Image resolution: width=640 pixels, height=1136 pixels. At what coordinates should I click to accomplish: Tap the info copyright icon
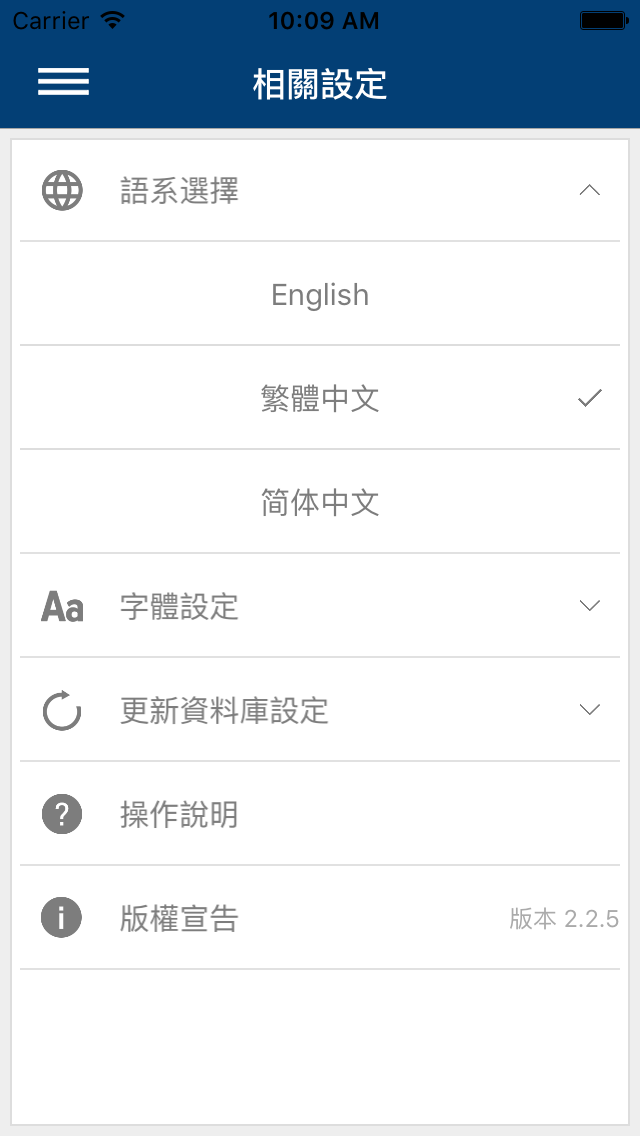point(62,918)
